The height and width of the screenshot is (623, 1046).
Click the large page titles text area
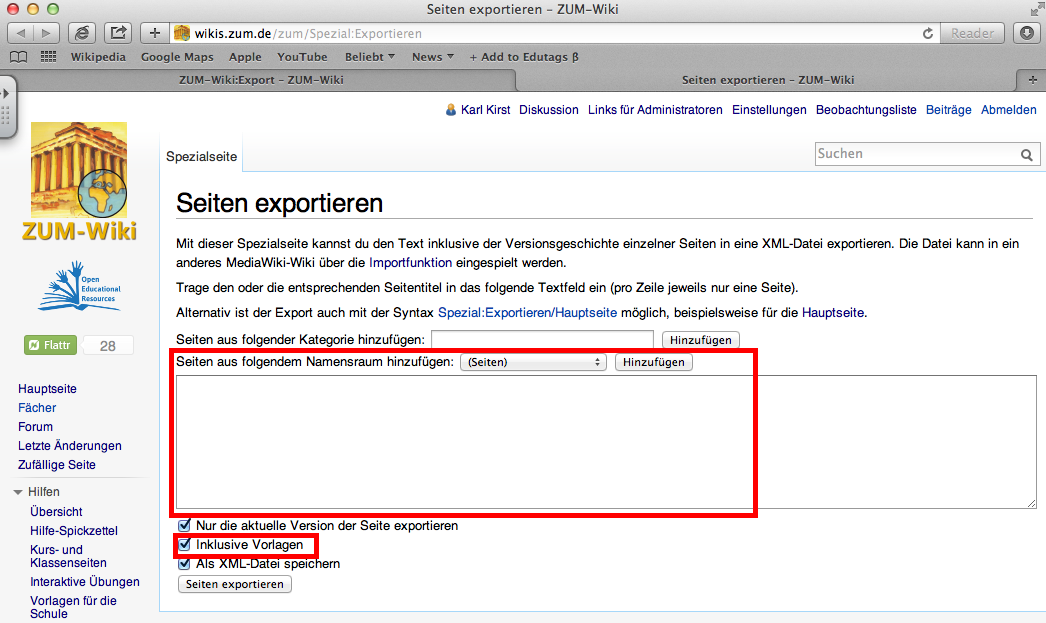605,441
